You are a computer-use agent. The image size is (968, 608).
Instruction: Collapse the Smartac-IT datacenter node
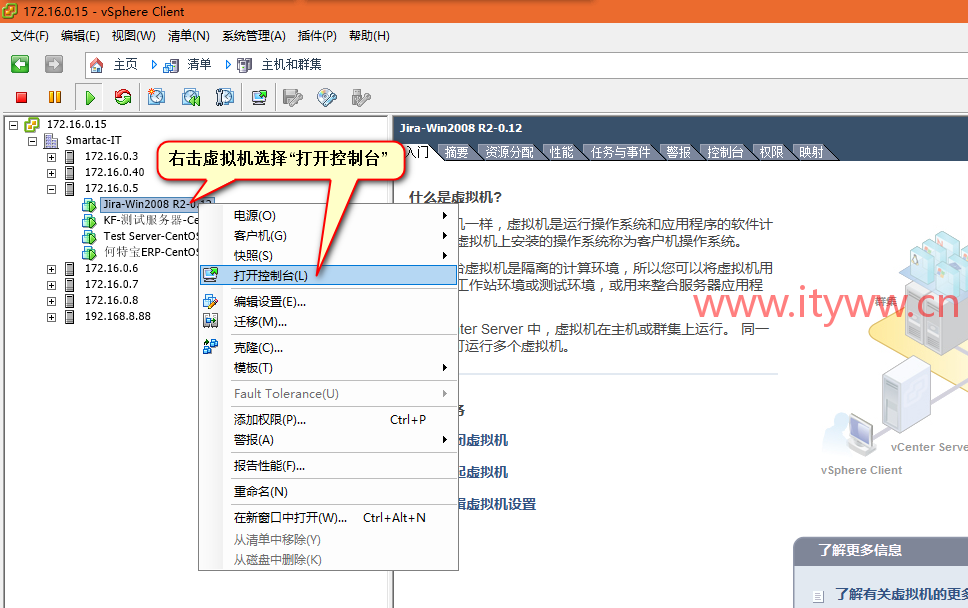coord(33,141)
